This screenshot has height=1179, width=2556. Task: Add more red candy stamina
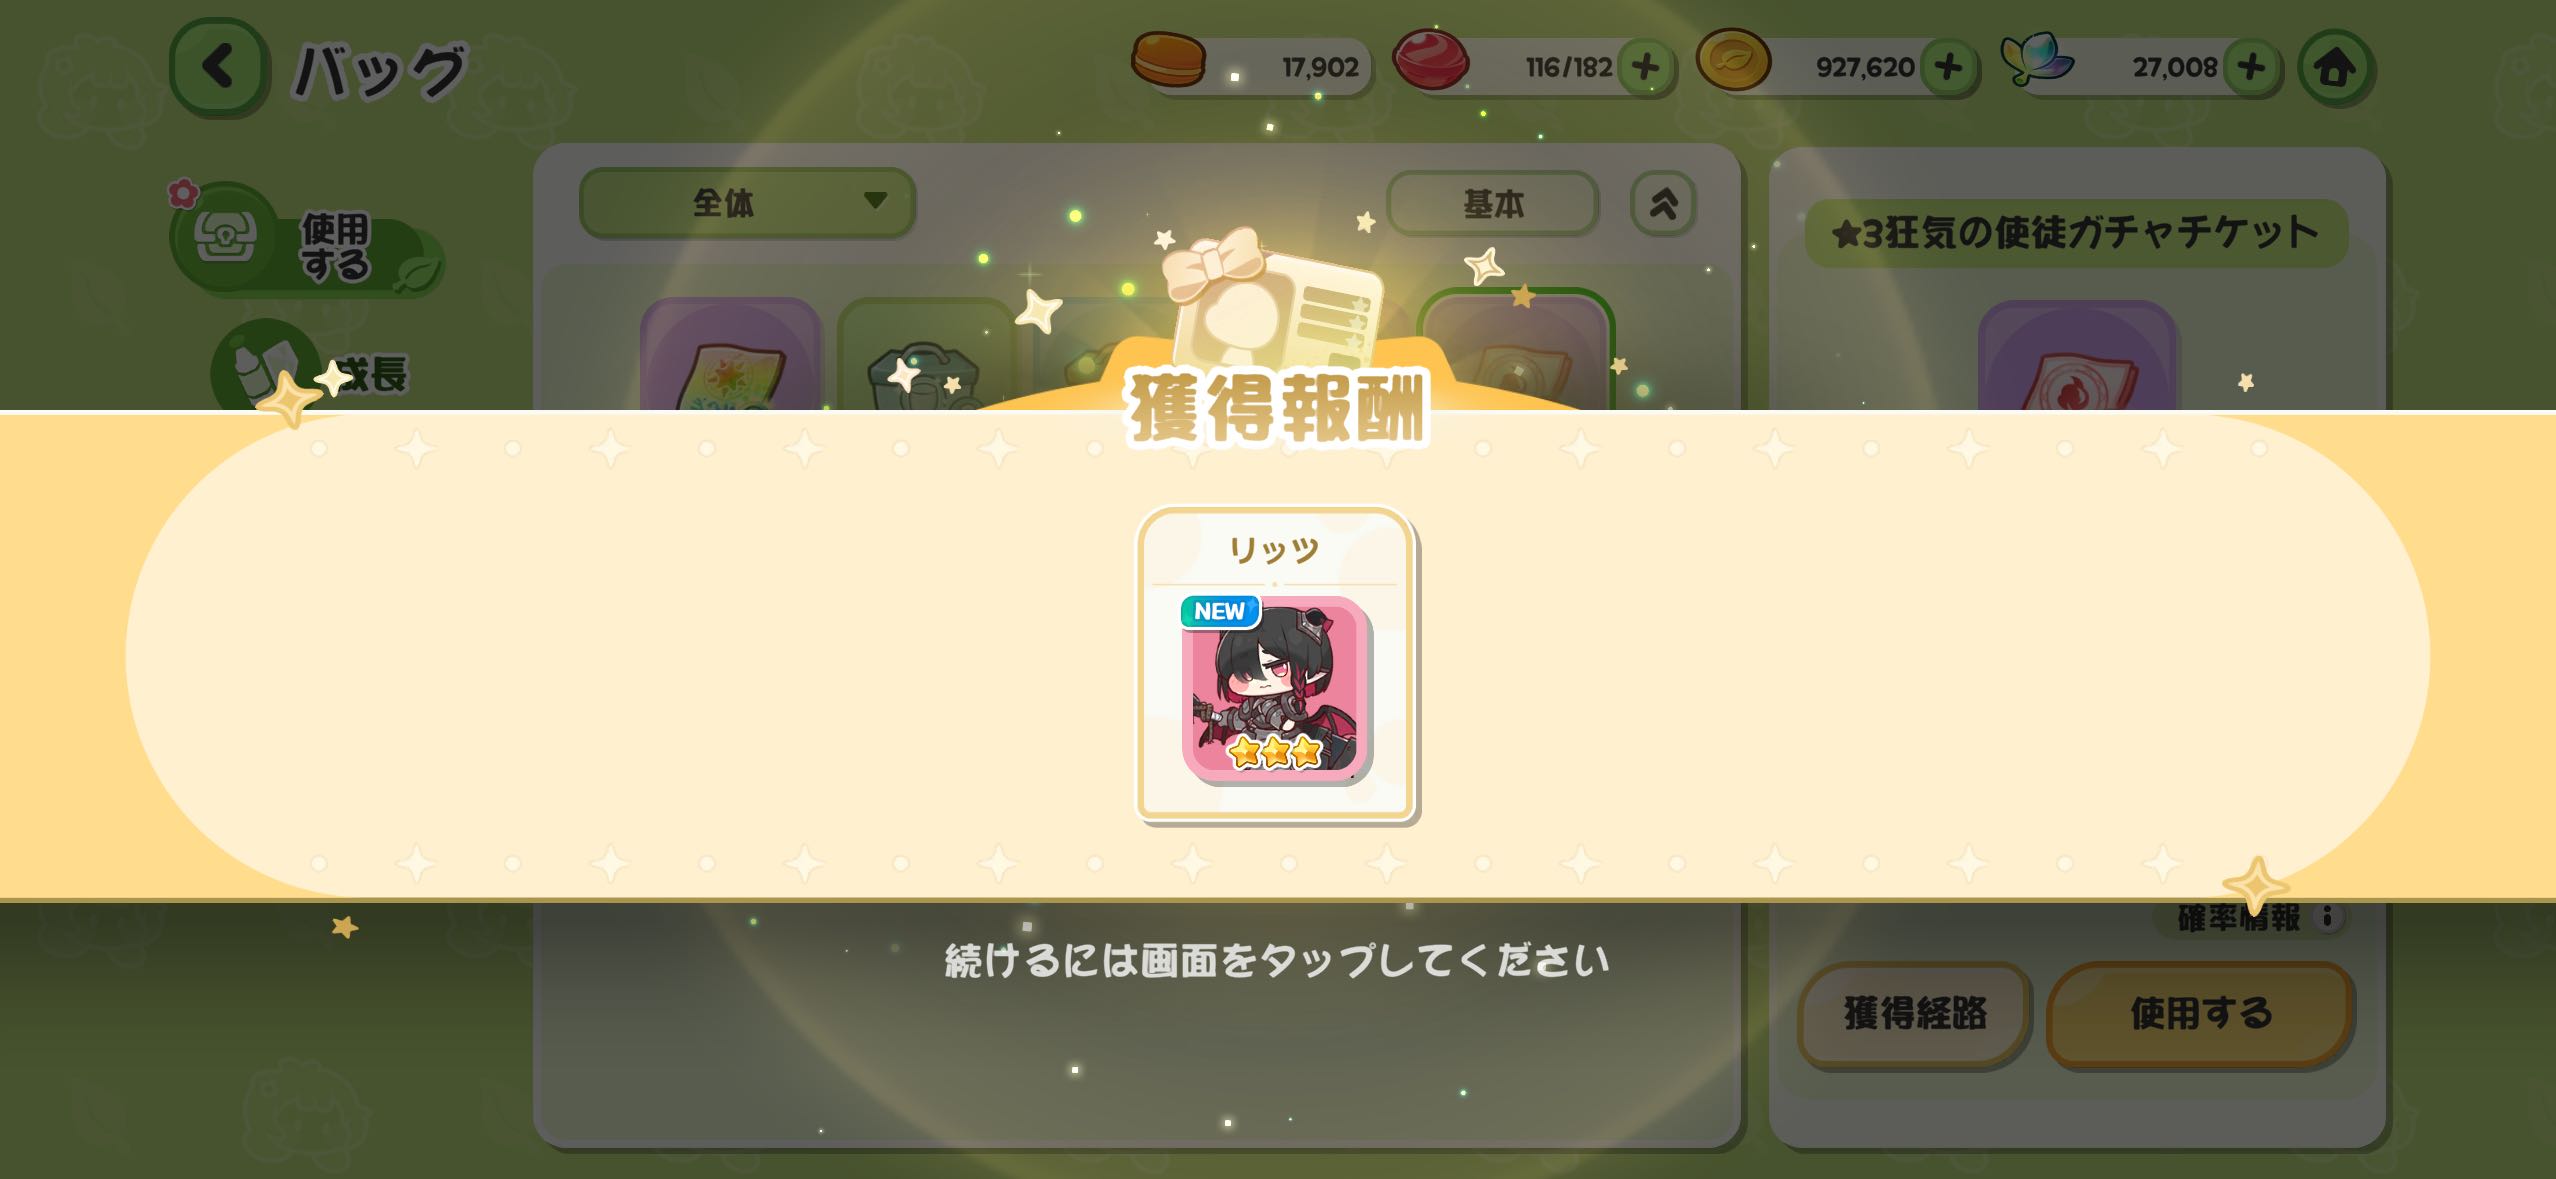(x=1646, y=68)
